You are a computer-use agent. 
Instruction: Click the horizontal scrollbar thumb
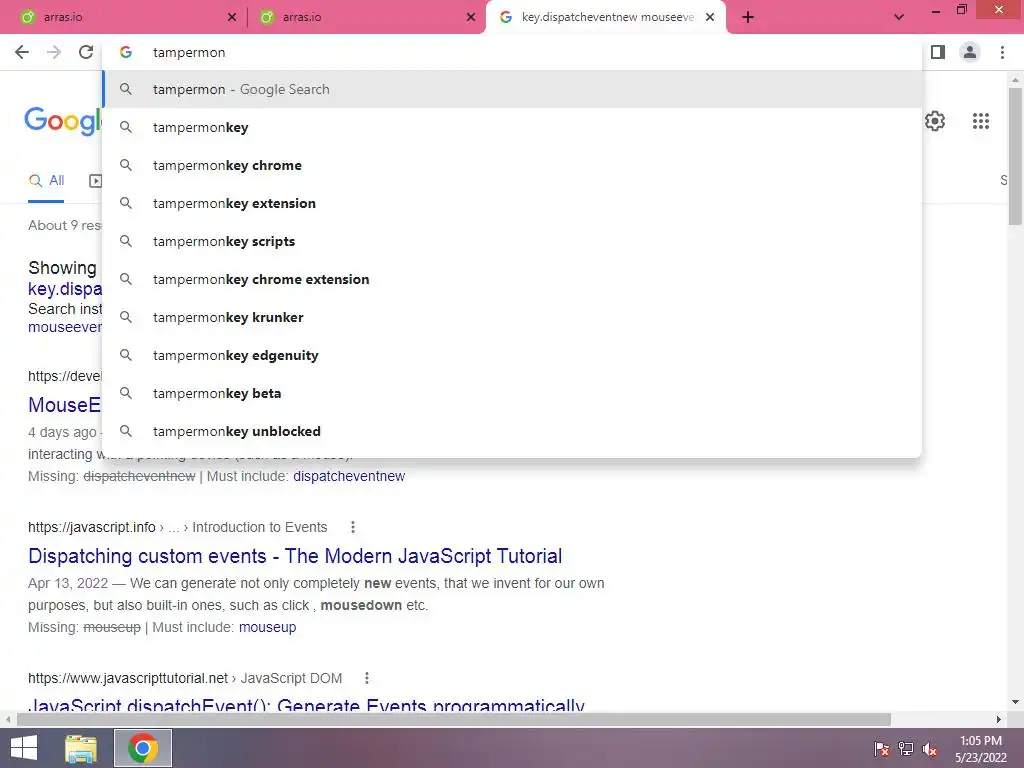click(x=454, y=719)
